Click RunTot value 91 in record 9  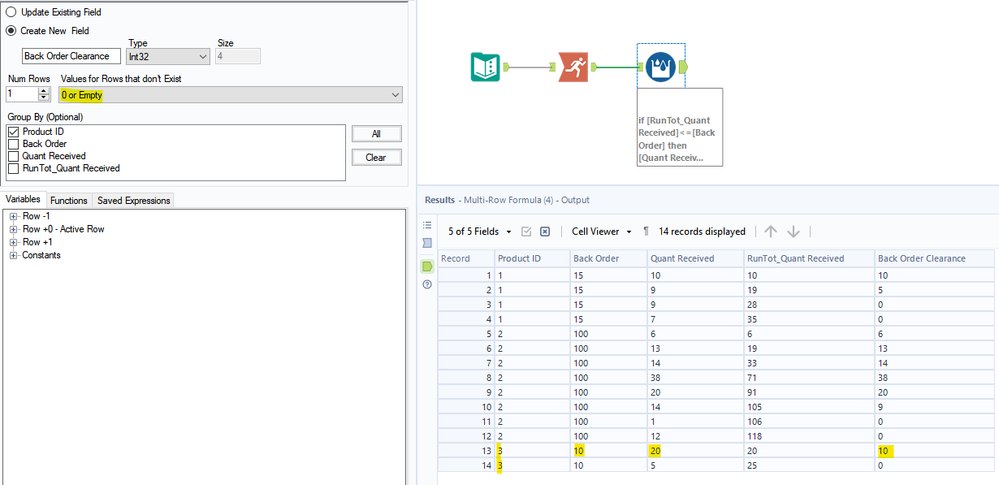(x=809, y=393)
